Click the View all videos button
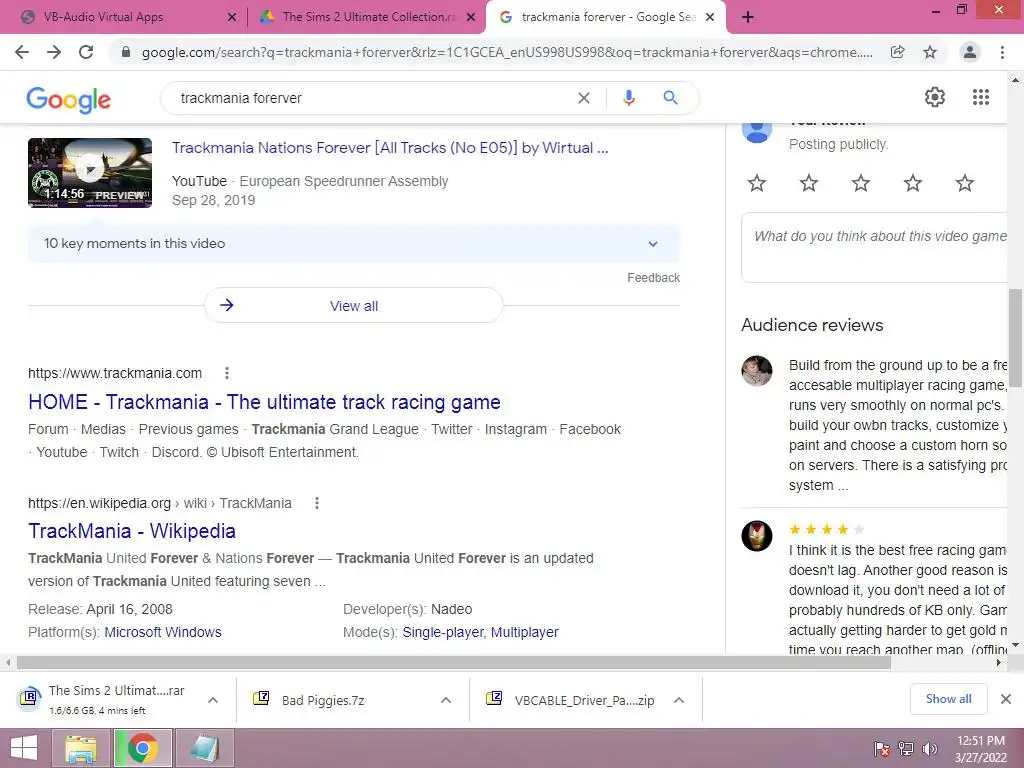Screen dimensions: 1024x768 point(354,306)
